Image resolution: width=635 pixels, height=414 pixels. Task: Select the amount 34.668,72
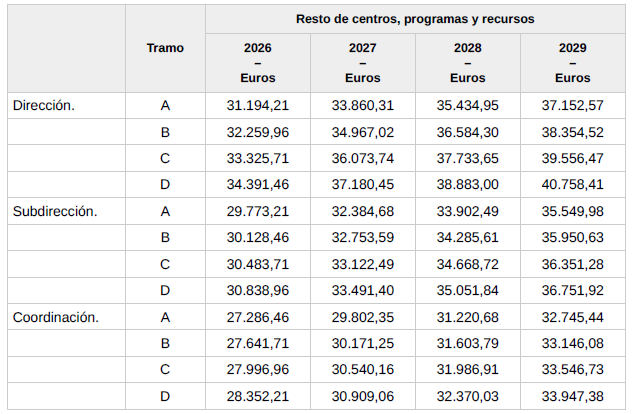click(x=467, y=264)
